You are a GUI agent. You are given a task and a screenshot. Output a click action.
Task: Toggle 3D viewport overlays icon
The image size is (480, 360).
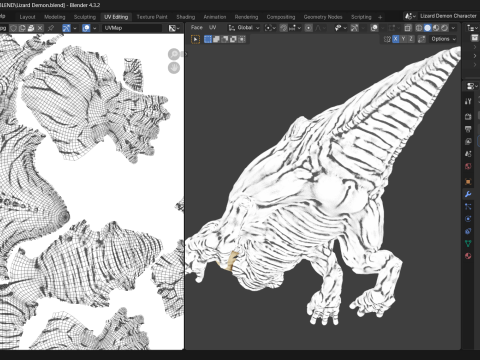point(374,28)
